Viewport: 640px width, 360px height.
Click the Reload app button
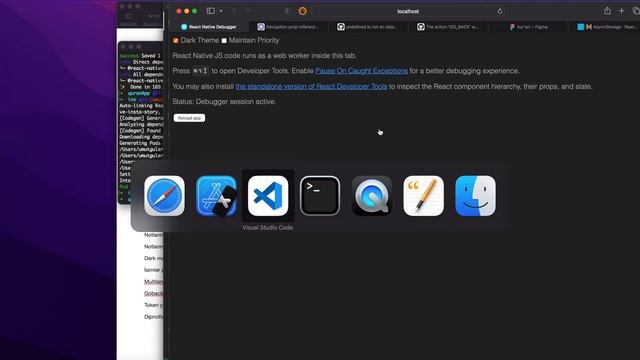coord(189,118)
